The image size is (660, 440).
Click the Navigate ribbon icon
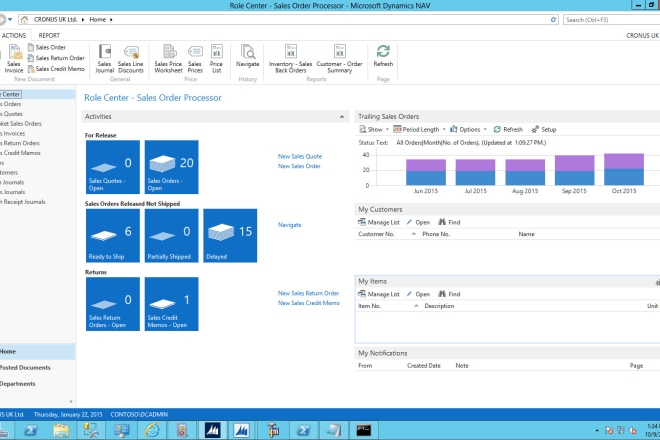tap(248, 56)
